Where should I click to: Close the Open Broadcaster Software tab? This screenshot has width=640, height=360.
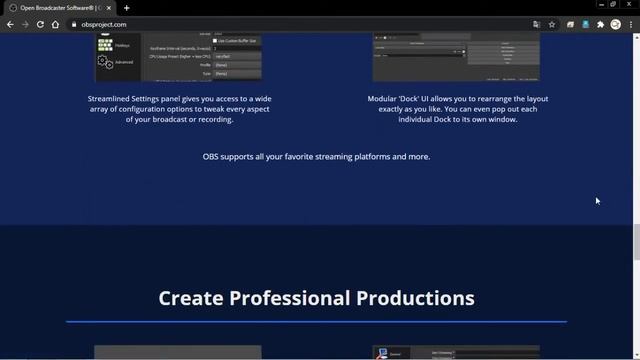click(109, 8)
